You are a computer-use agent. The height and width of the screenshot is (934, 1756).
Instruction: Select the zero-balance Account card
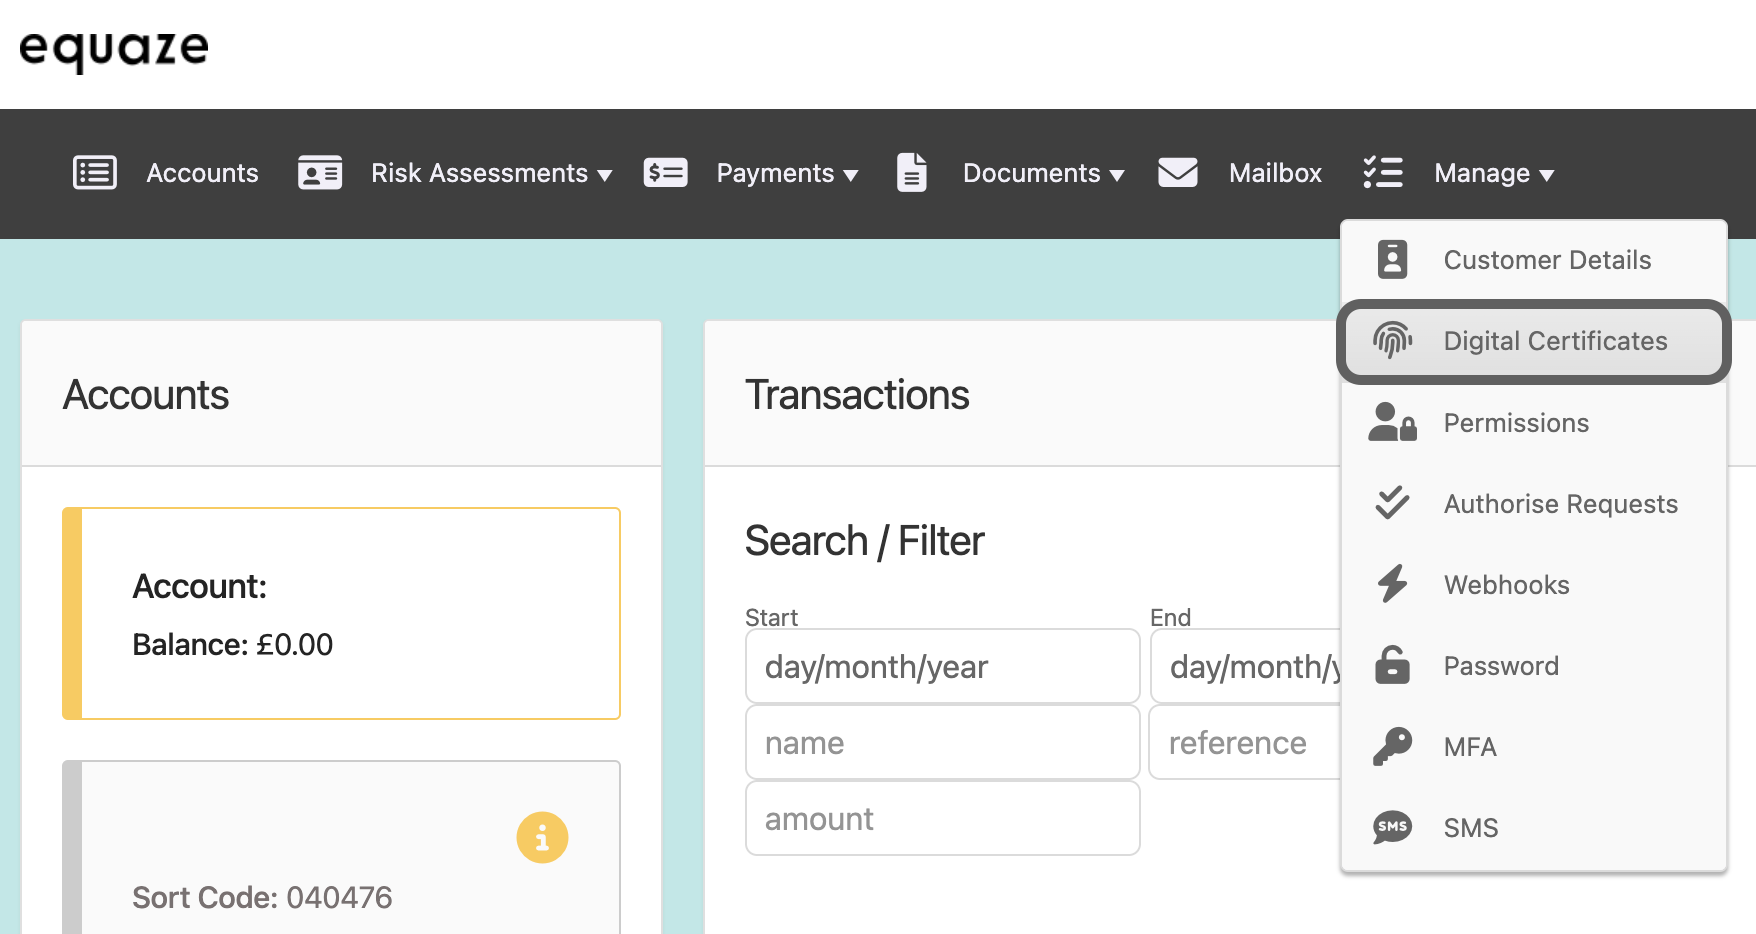pyautogui.click(x=341, y=613)
